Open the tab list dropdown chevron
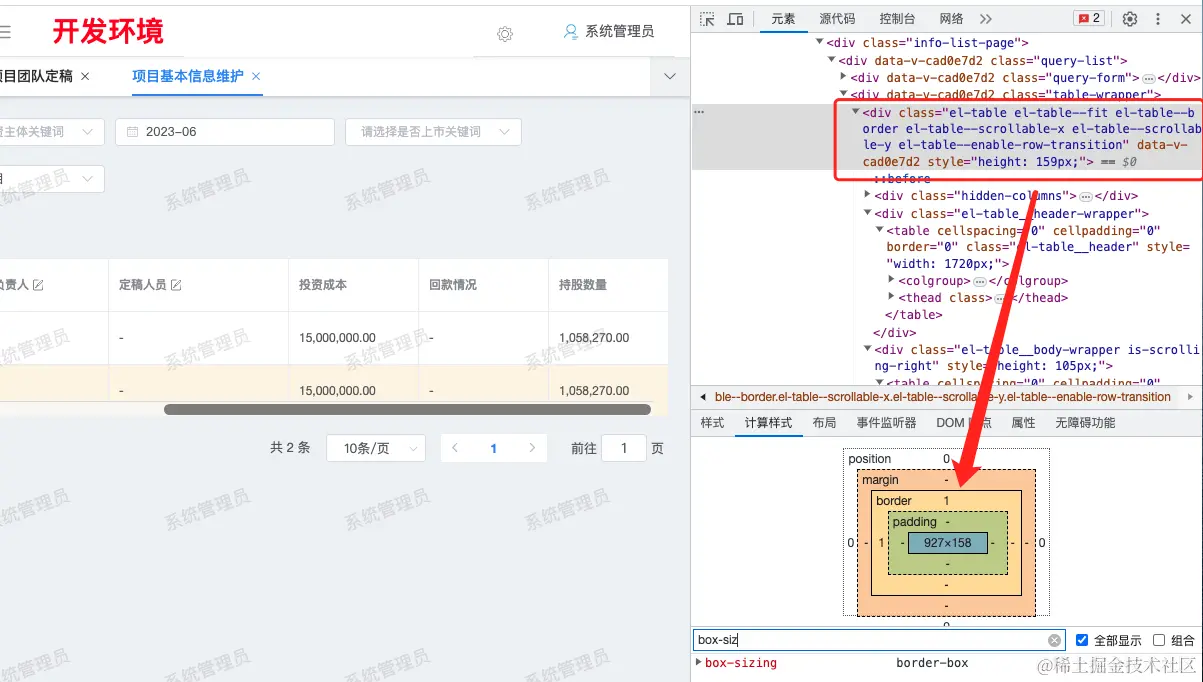The height and width of the screenshot is (682, 1203). (670, 76)
